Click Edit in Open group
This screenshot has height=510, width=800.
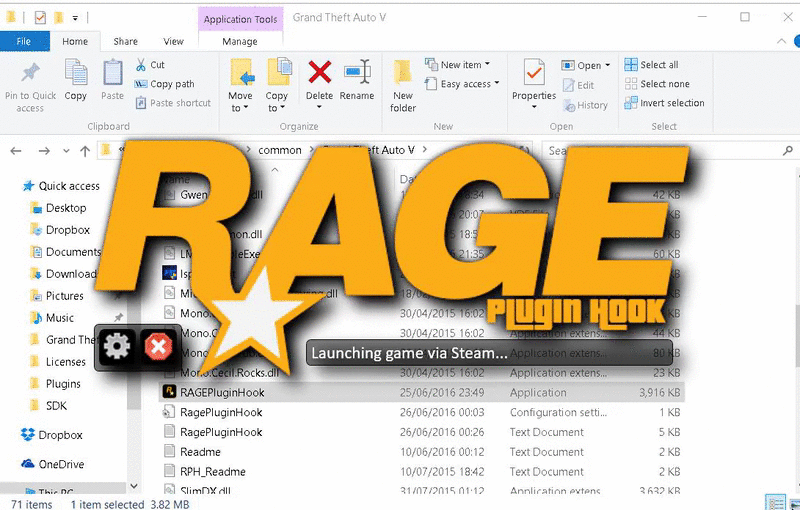coord(578,85)
